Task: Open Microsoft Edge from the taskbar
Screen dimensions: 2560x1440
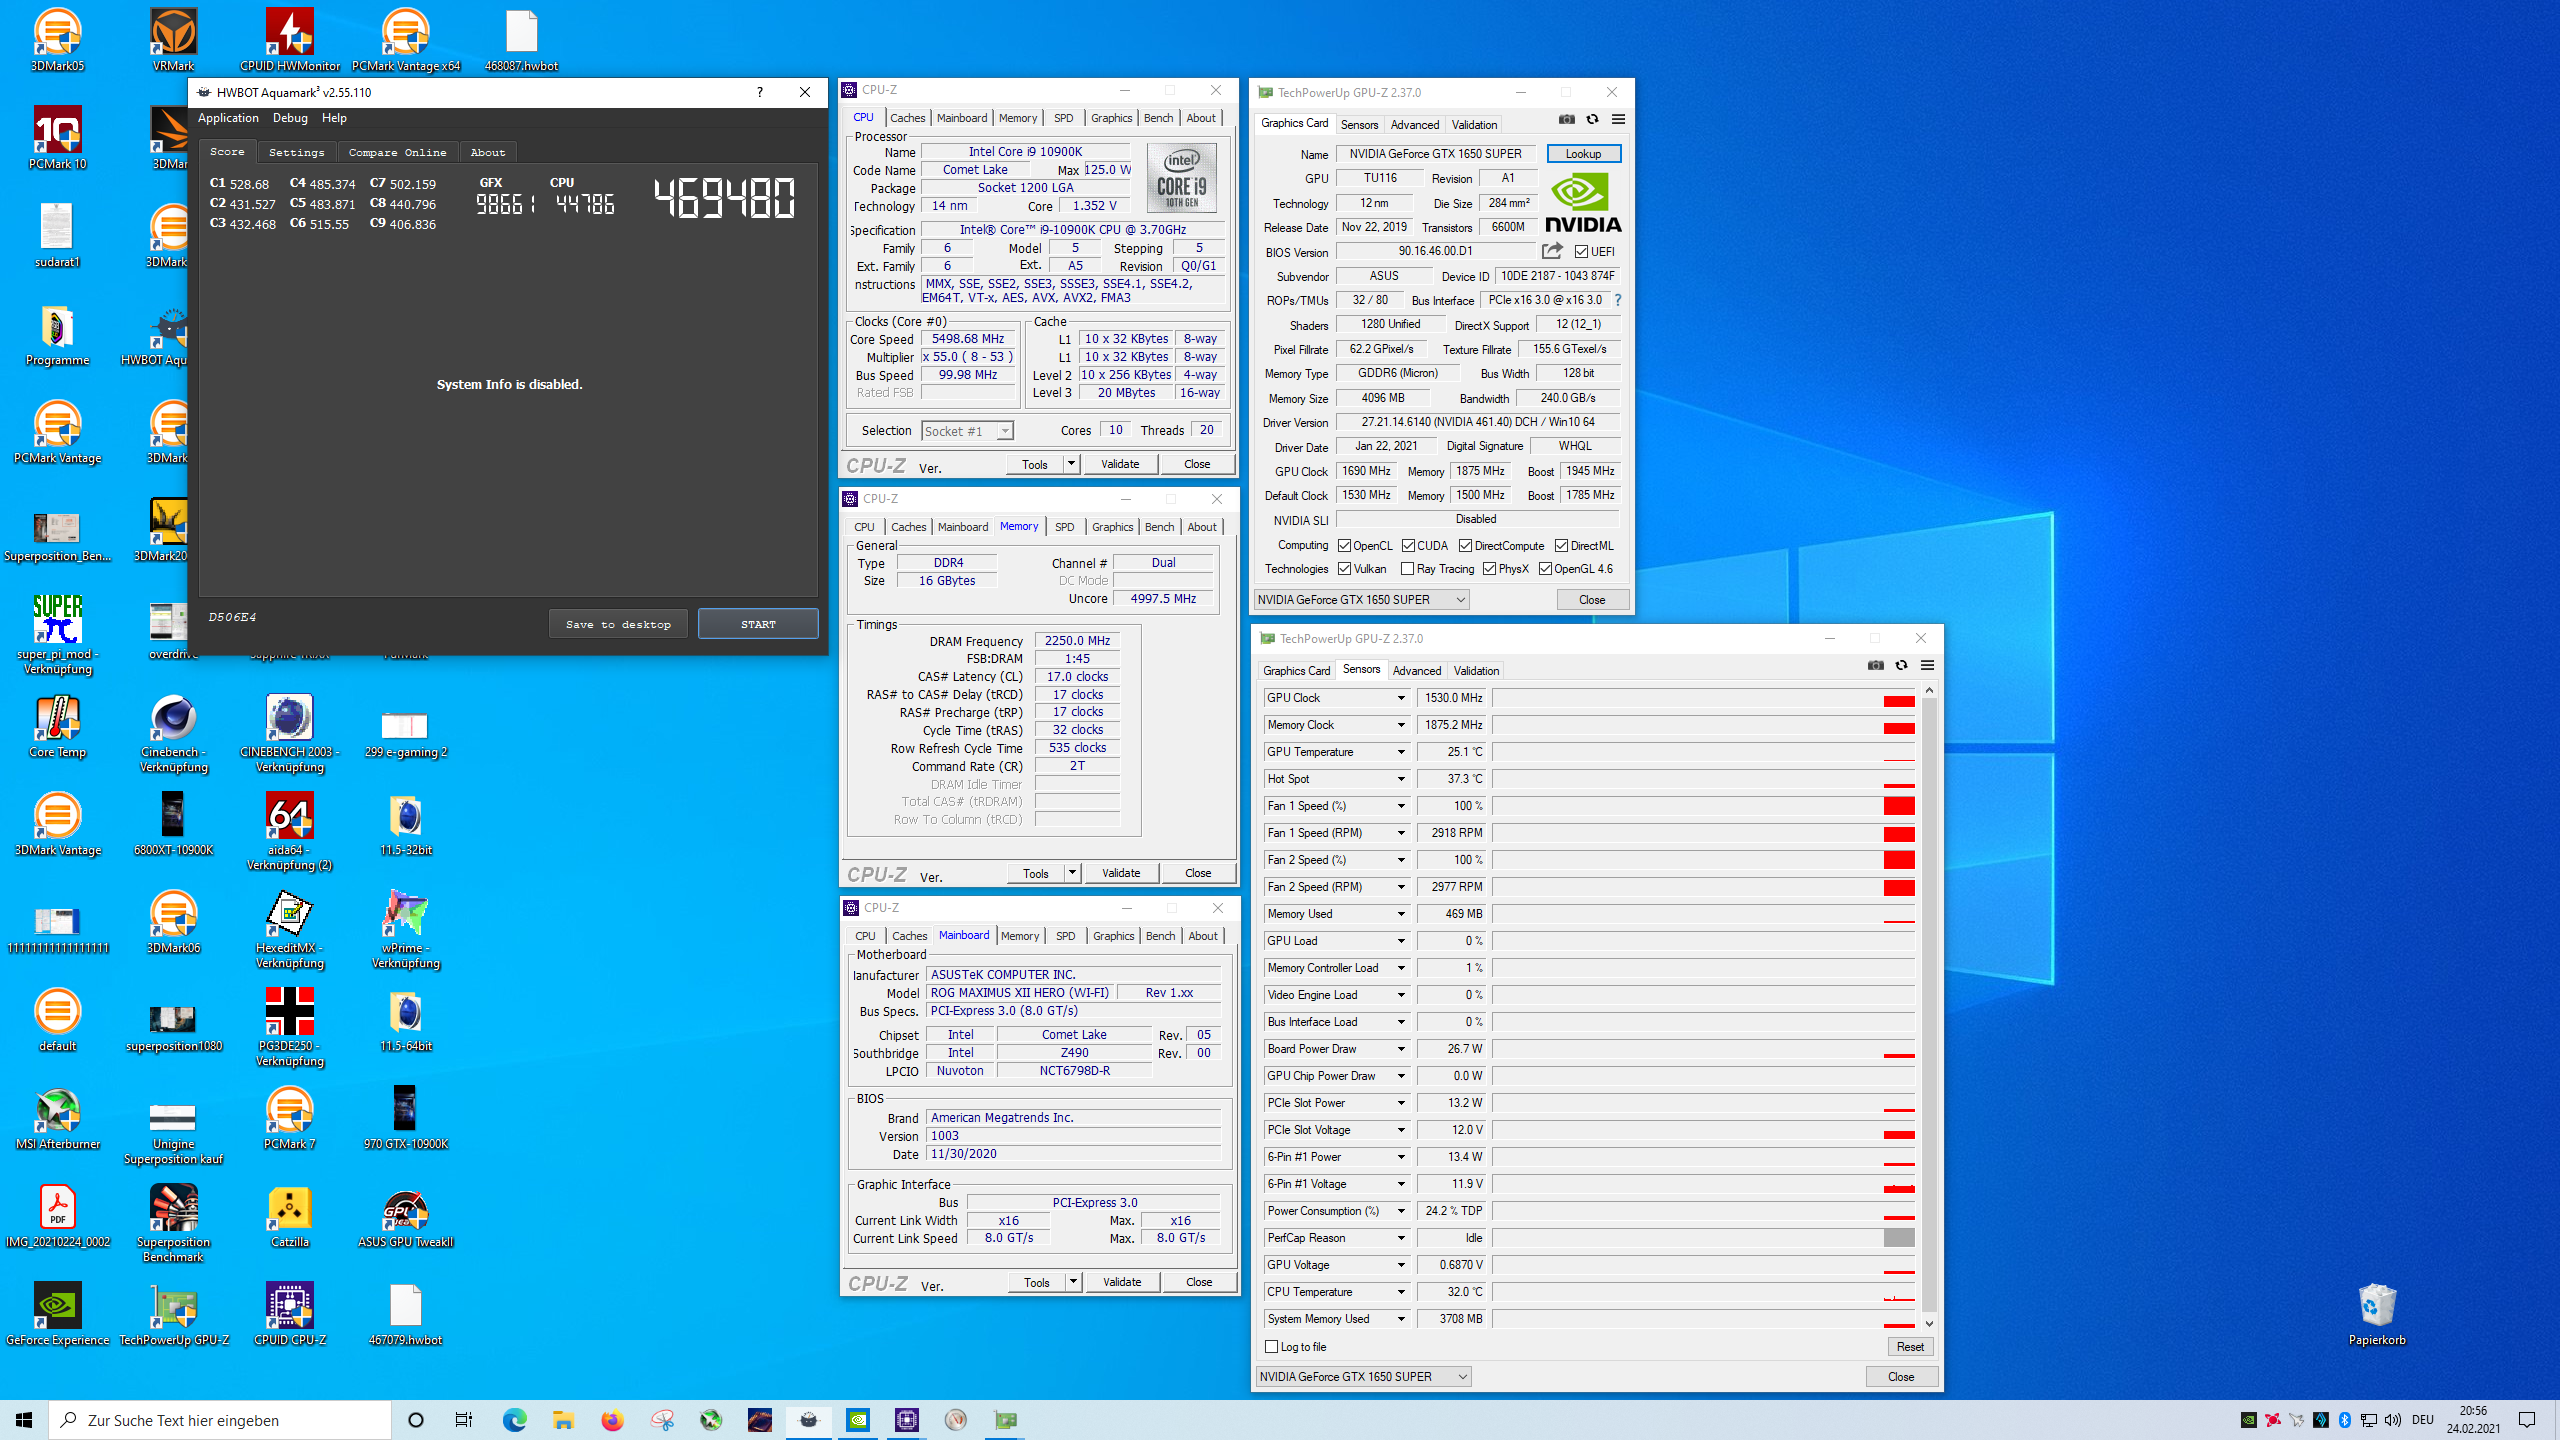Action: (x=514, y=1420)
